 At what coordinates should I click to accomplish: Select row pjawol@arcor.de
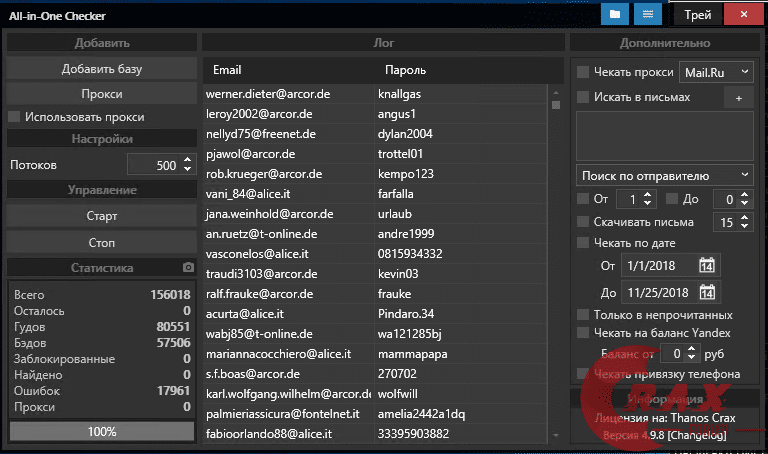click(x=375, y=154)
